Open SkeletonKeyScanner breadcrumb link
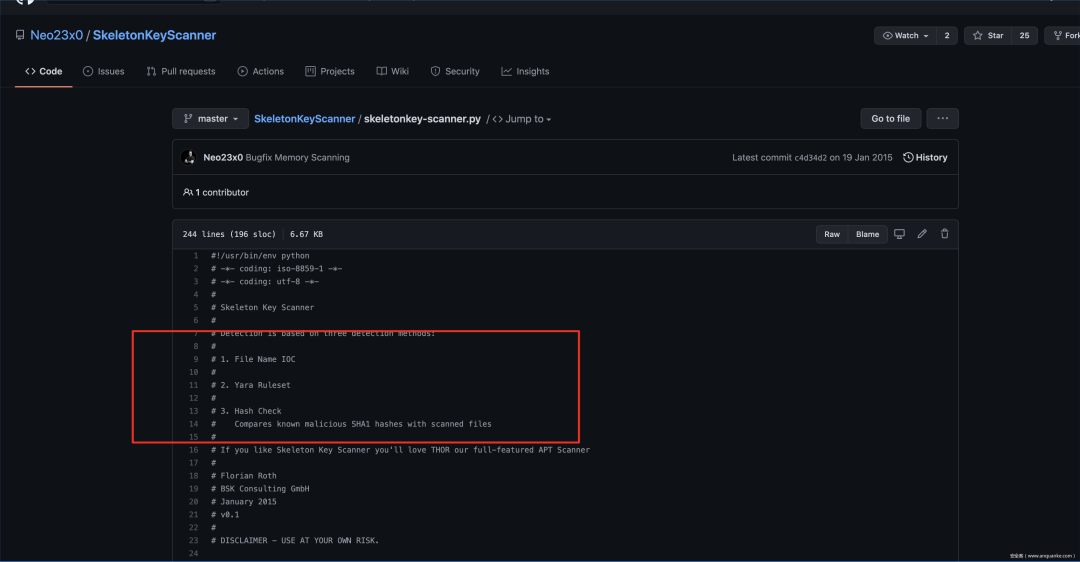 click(x=304, y=118)
